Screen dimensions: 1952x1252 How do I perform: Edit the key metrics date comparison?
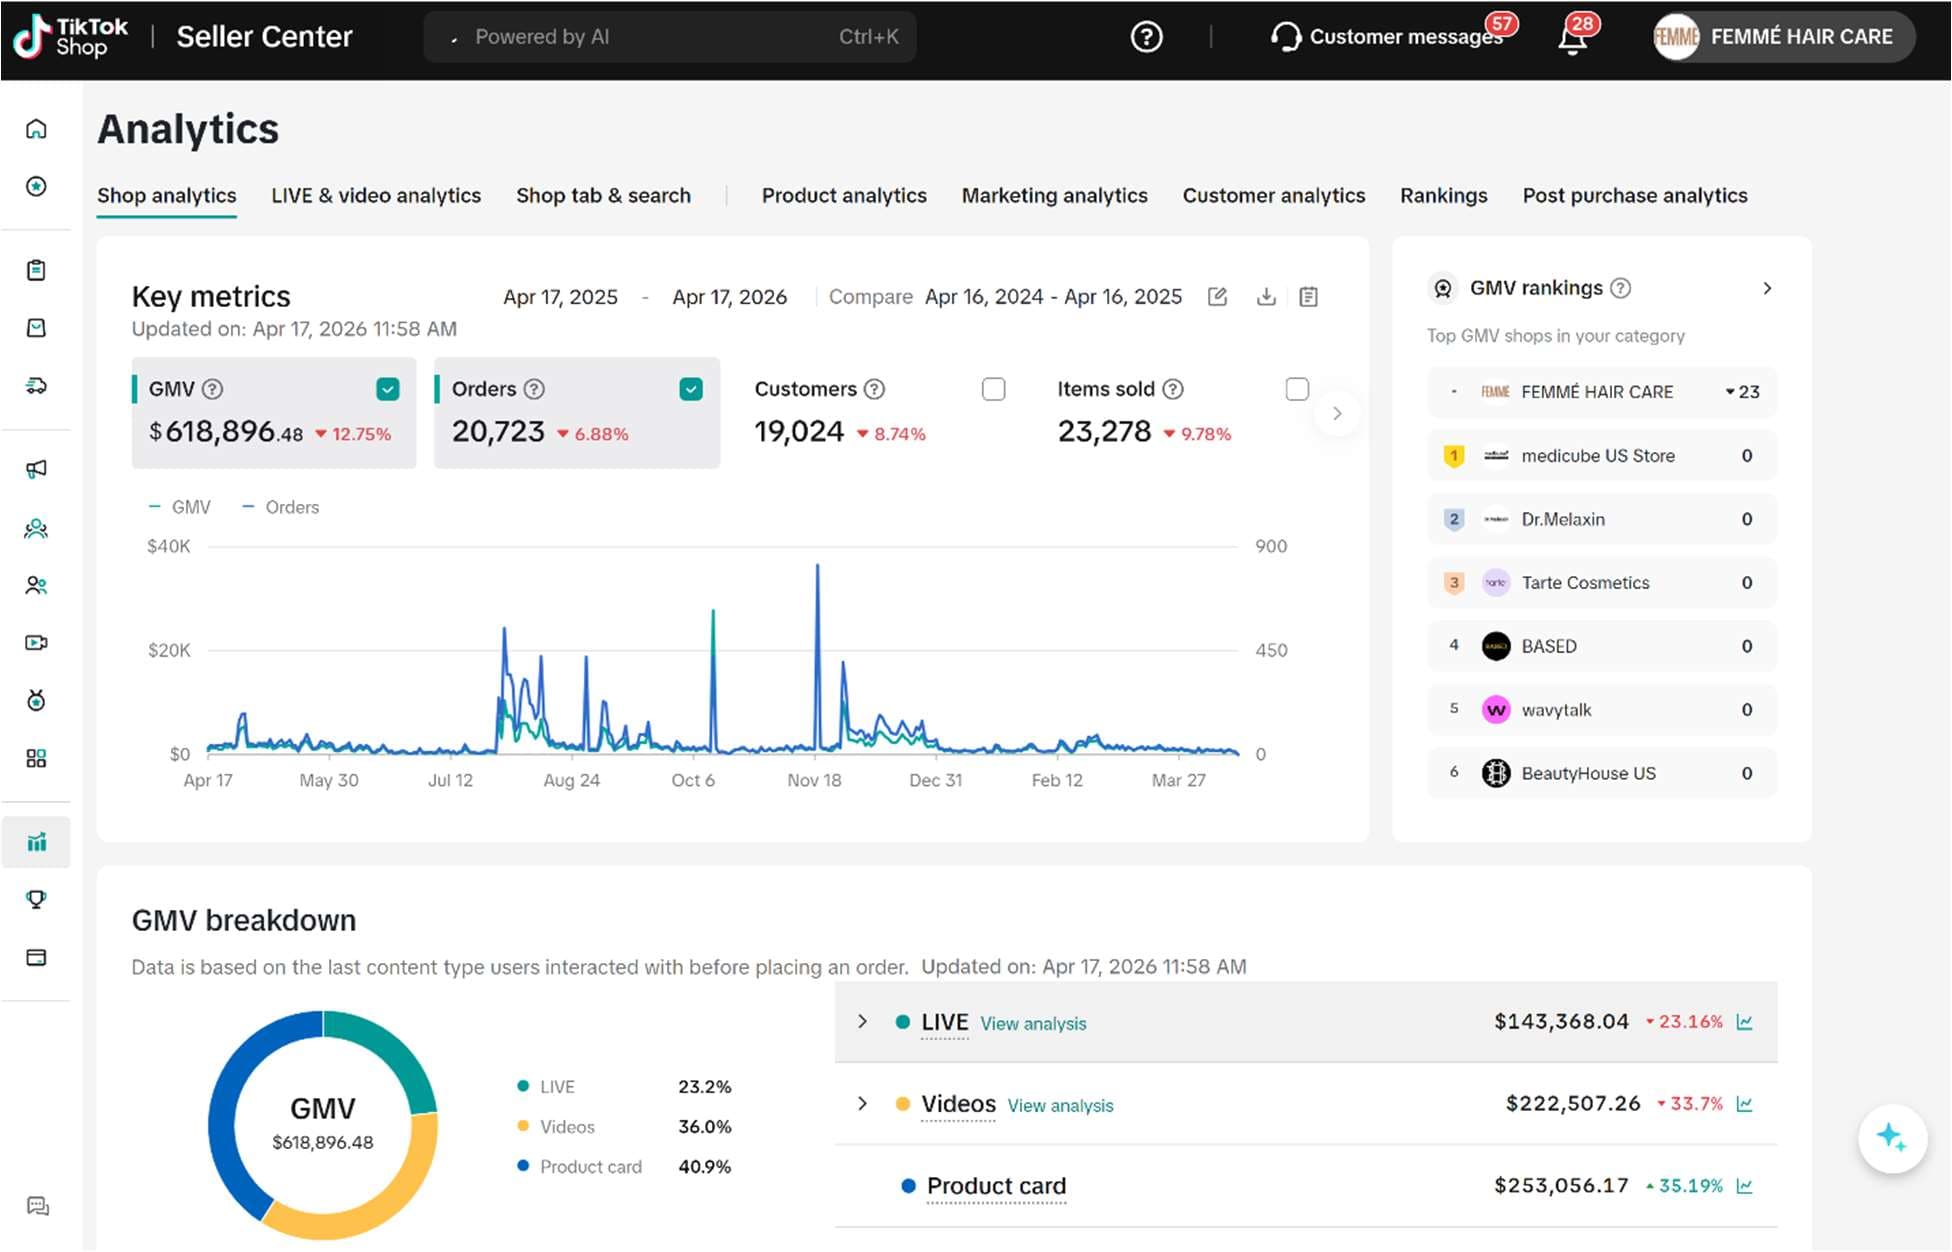coord(1217,297)
